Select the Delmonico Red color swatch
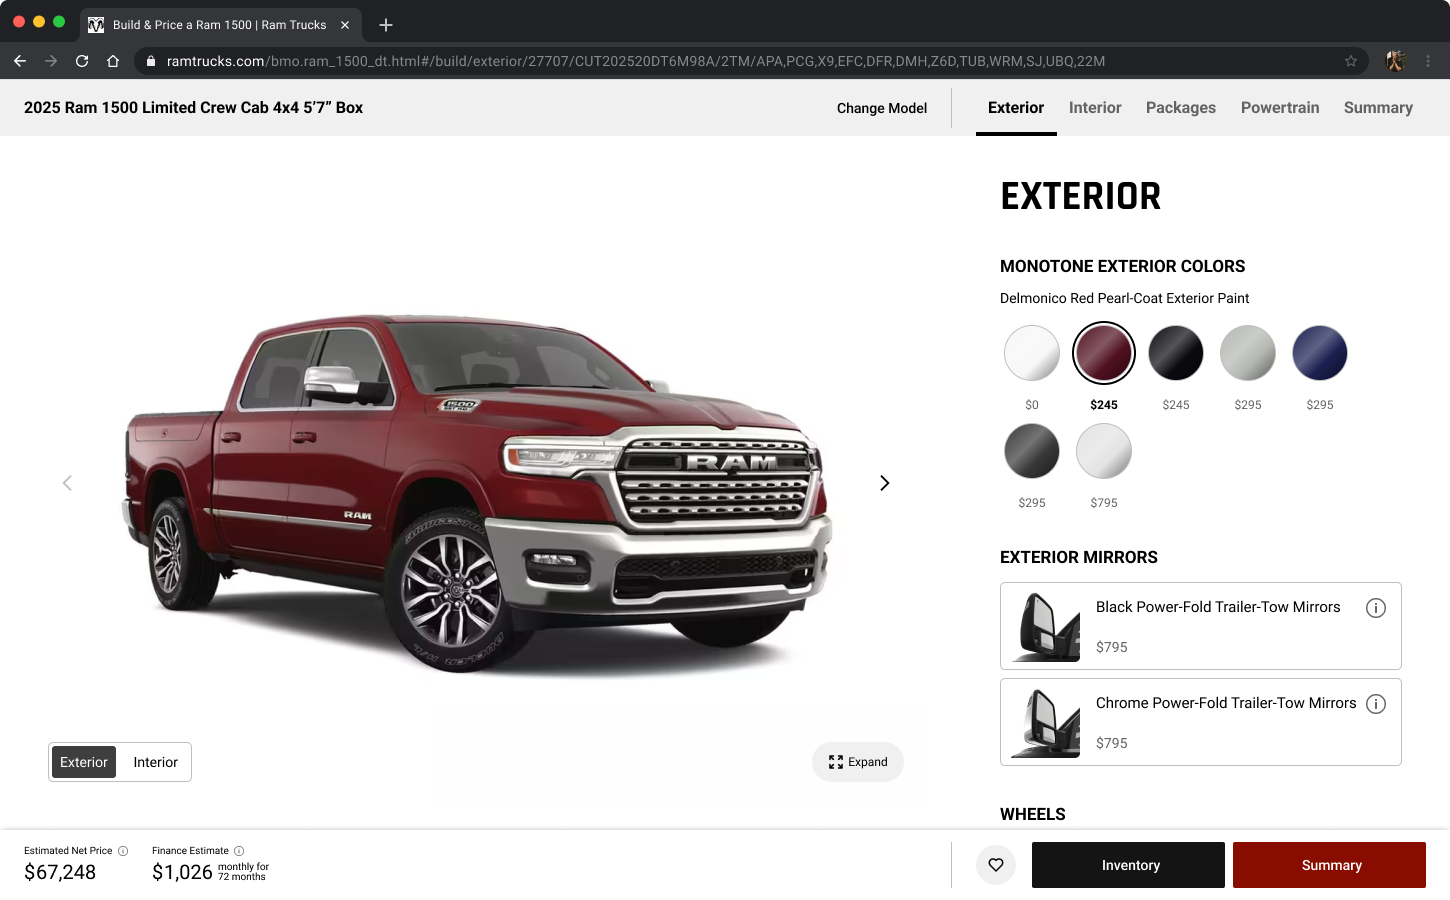 pos(1104,353)
